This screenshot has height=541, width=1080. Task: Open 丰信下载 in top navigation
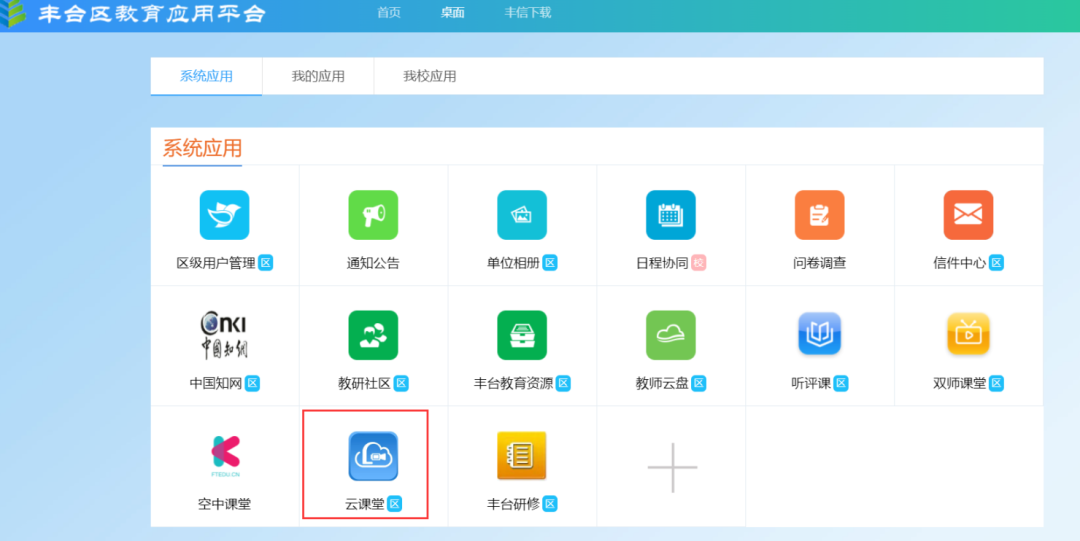click(528, 12)
